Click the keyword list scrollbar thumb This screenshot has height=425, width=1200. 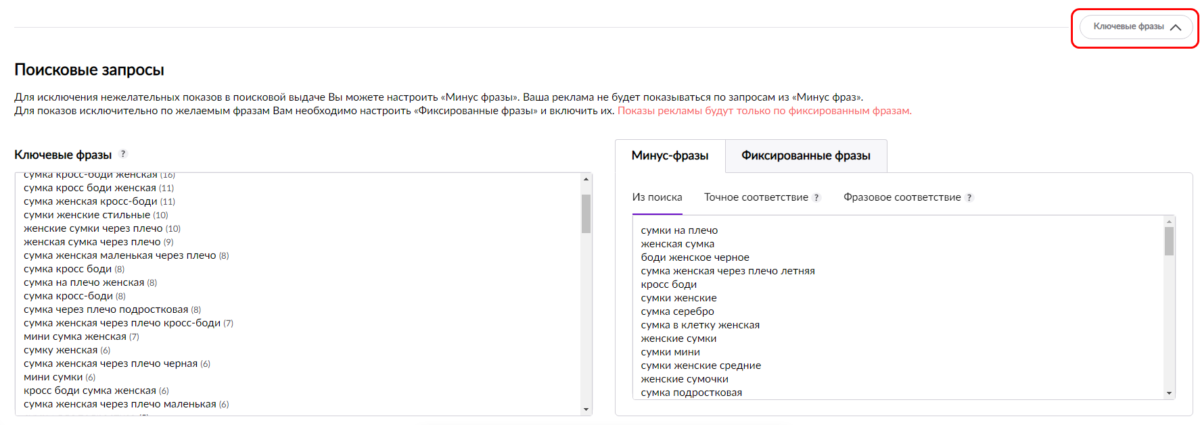pyautogui.click(x=586, y=212)
